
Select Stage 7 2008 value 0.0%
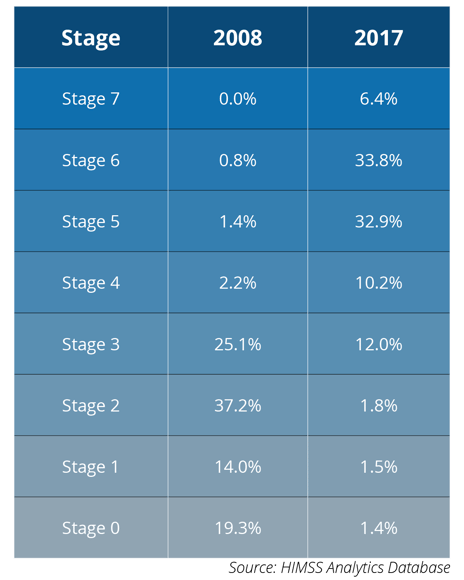pos(238,98)
